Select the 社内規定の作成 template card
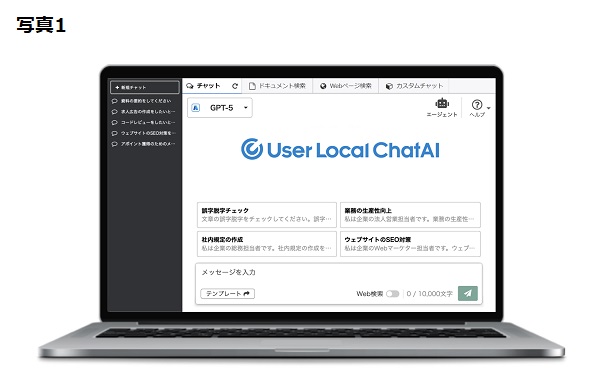Screen dimensions: 600x382 267,244
